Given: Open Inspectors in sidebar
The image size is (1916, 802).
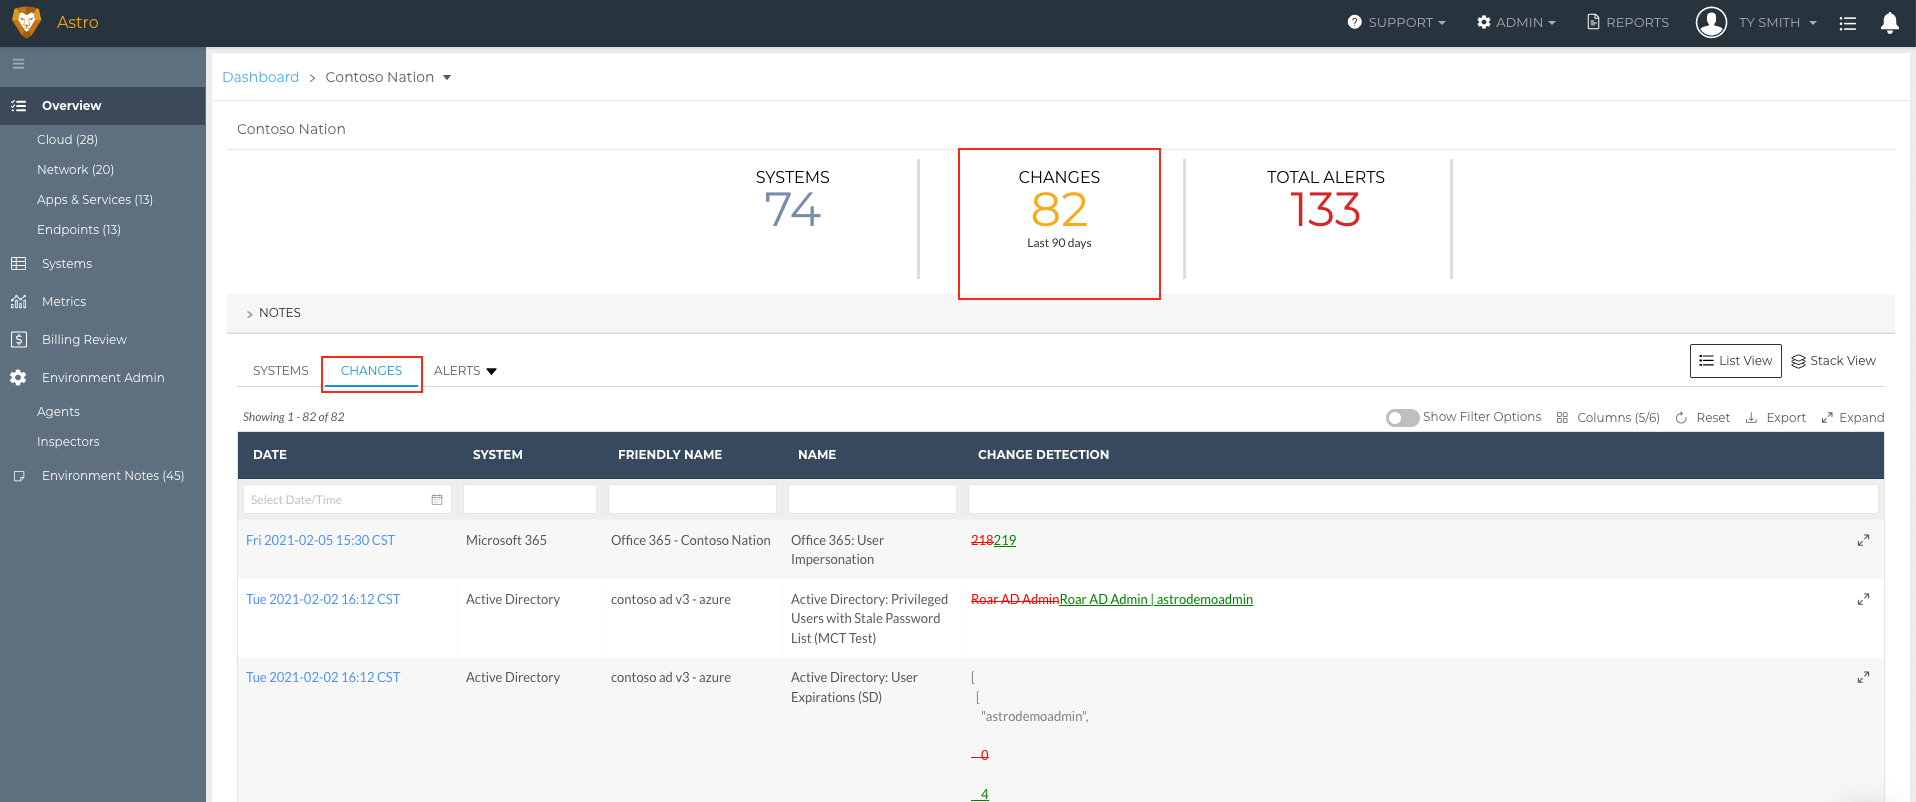Looking at the screenshot, I should (68, 442).
